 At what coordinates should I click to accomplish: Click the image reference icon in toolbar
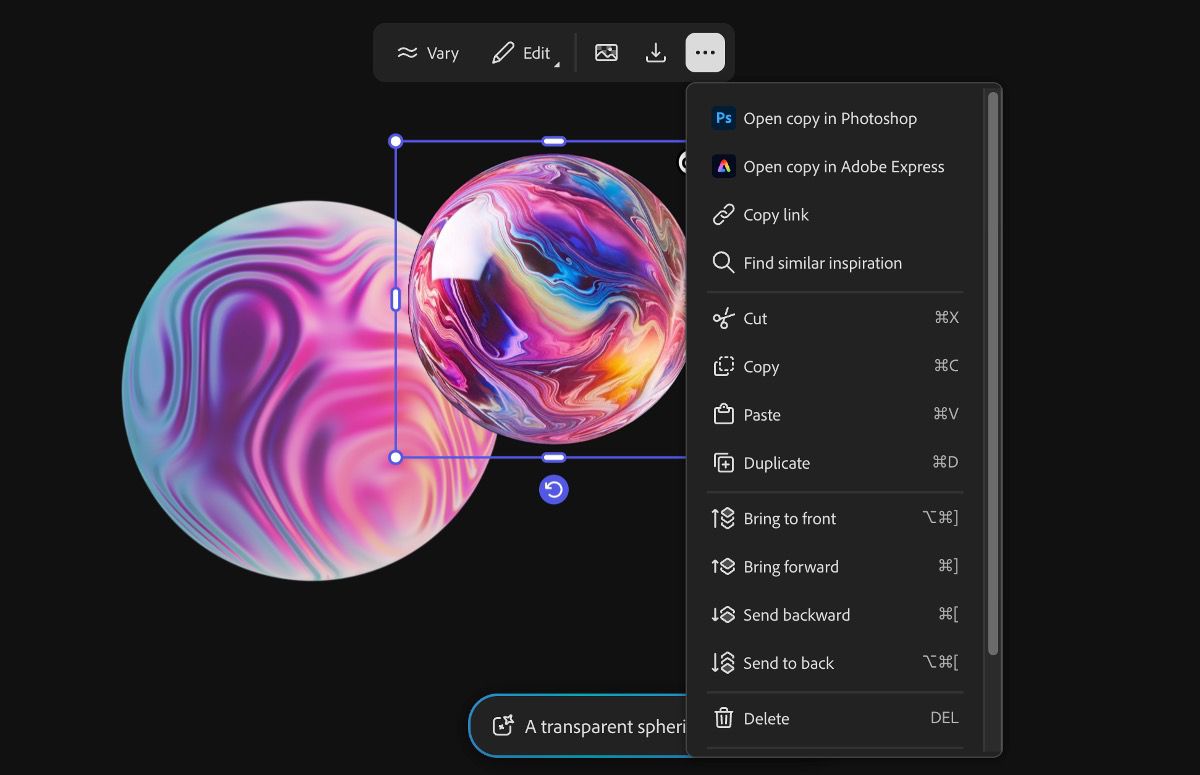tap(606, 53)
